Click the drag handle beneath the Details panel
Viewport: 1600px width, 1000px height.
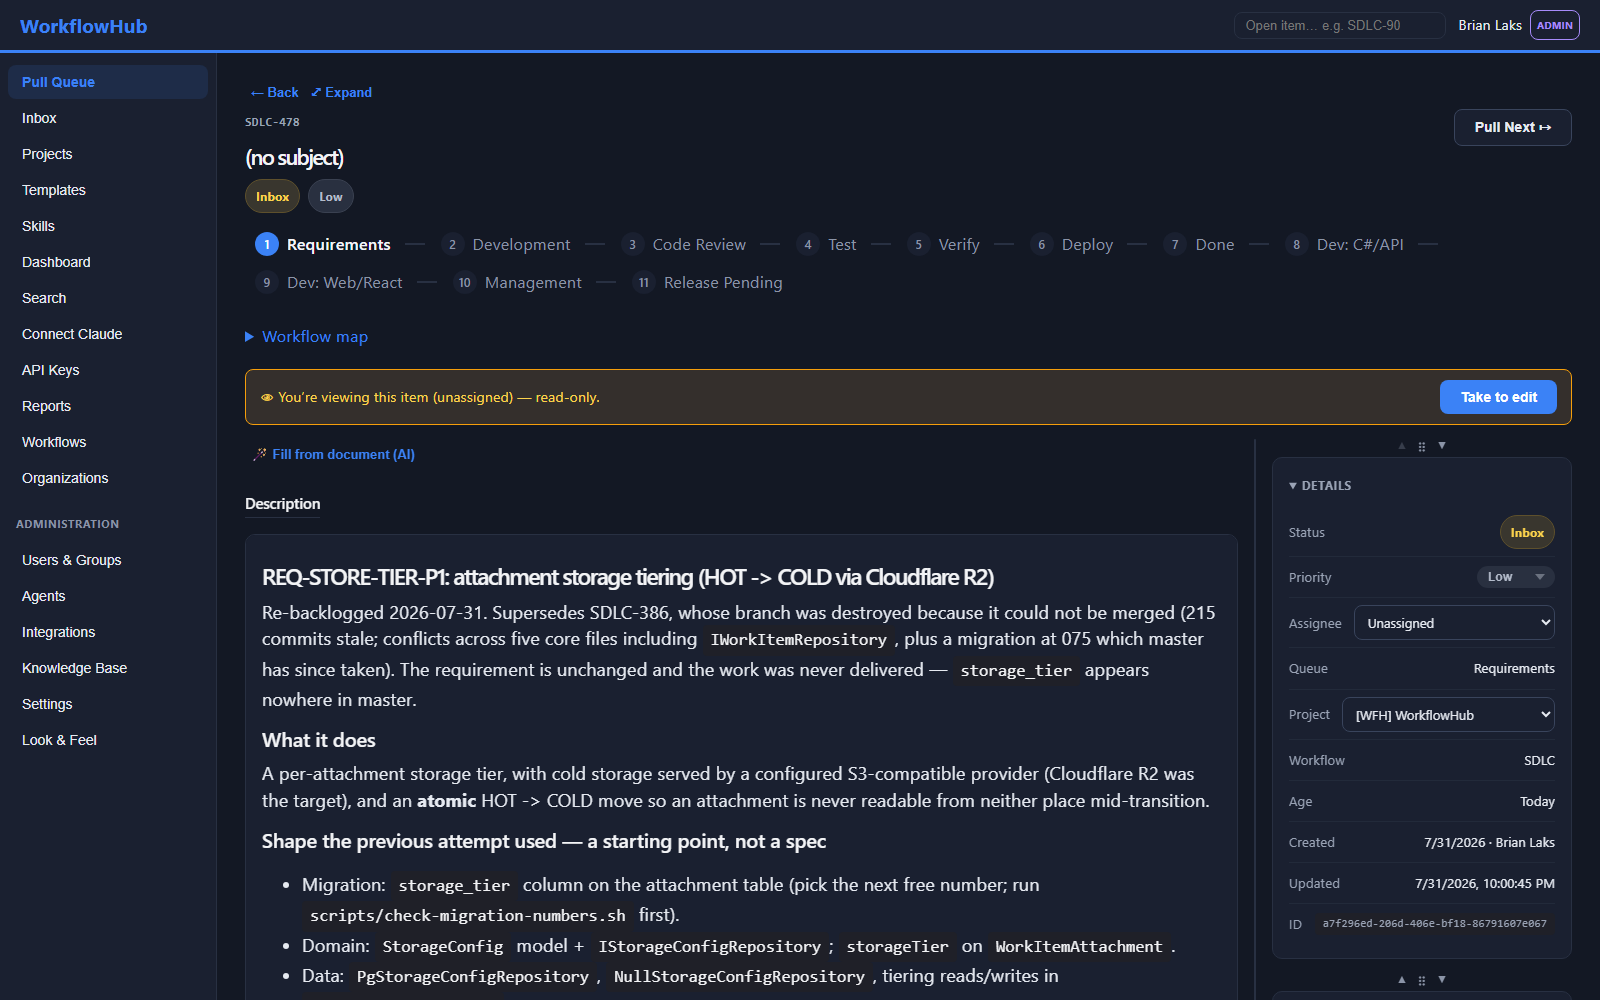click(x=1422, y=981)
